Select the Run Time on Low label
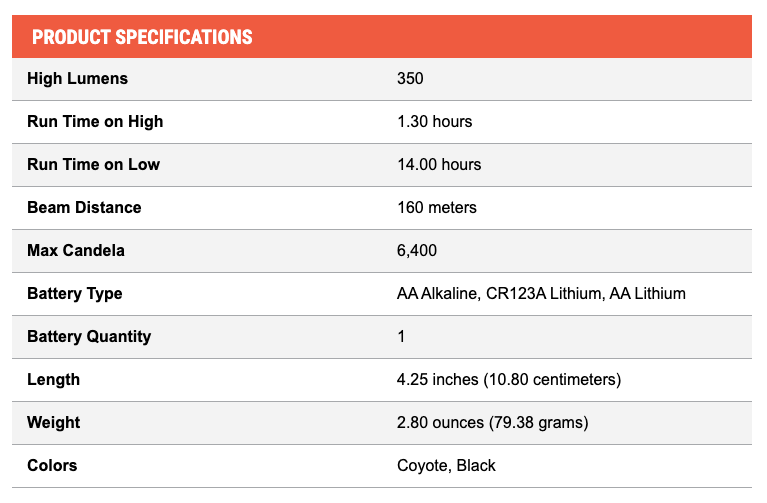 (94, 165)
